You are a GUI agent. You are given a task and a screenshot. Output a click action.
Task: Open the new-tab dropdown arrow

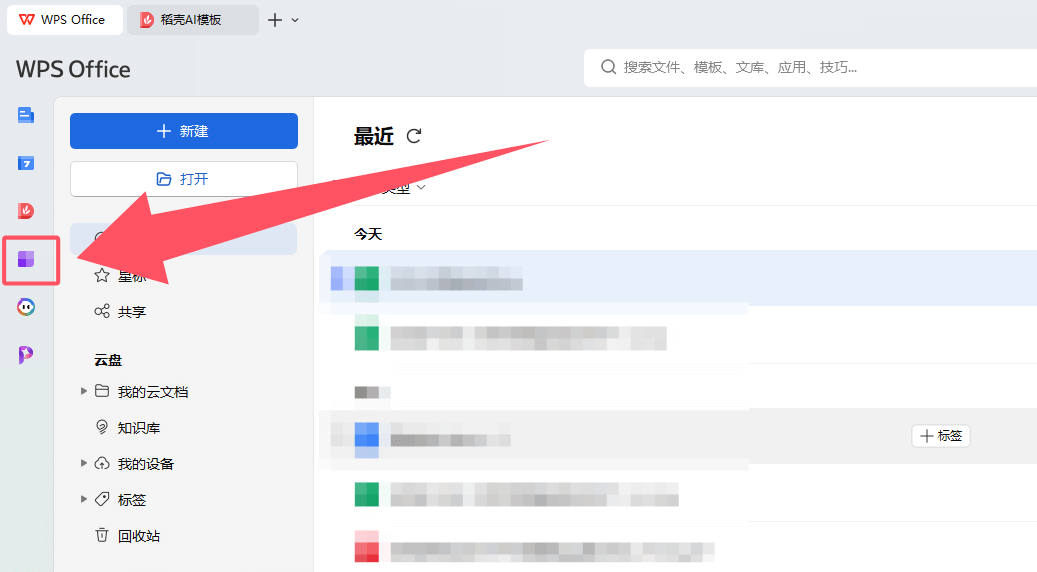click(295, 20)
